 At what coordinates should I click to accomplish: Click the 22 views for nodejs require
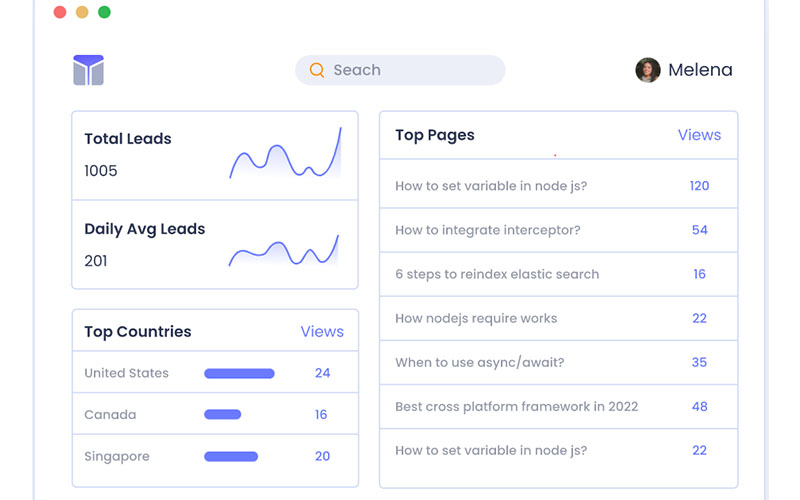[x=699, y=318]
